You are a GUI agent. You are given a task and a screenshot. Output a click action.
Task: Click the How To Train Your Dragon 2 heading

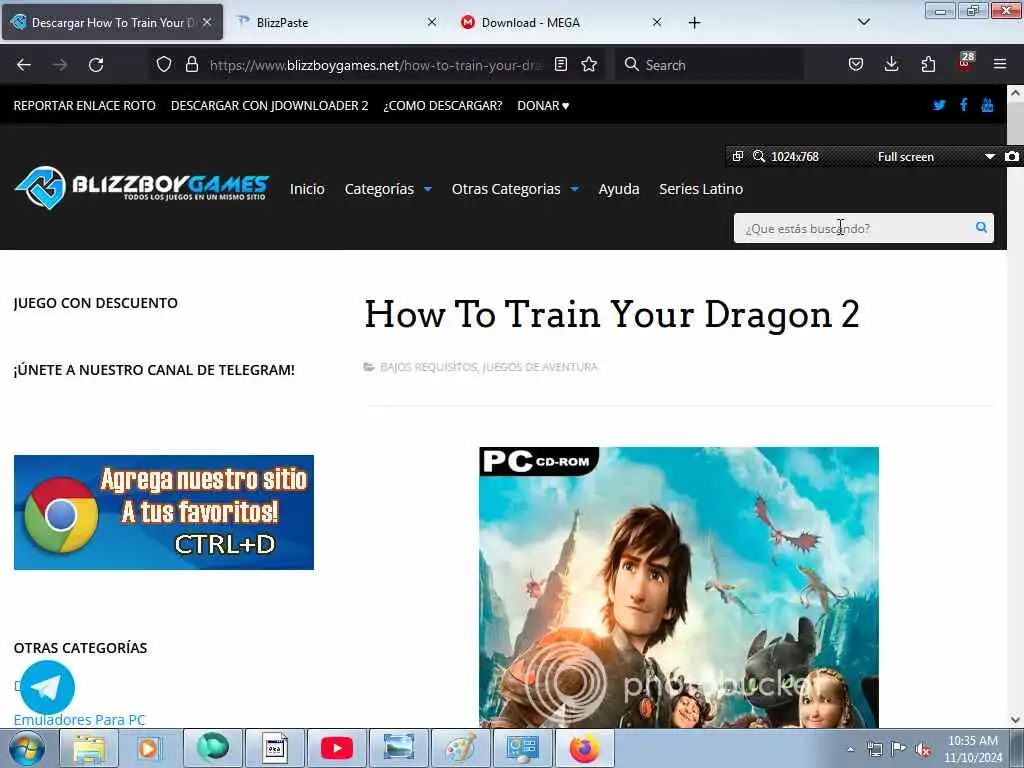tap(612, 314)
